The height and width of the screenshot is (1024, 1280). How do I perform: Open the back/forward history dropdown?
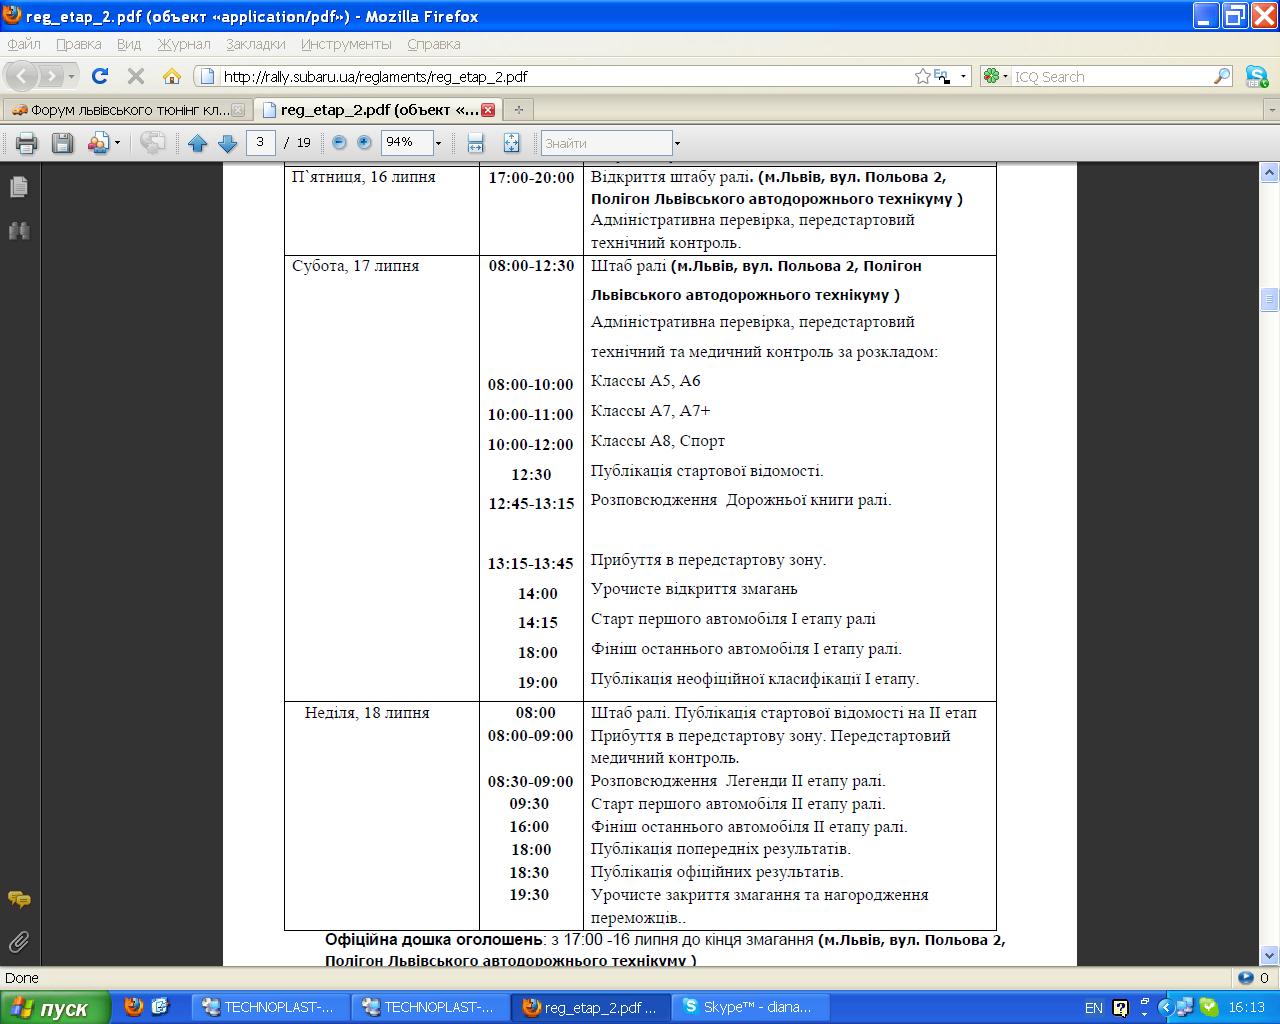tap(70, 76)
